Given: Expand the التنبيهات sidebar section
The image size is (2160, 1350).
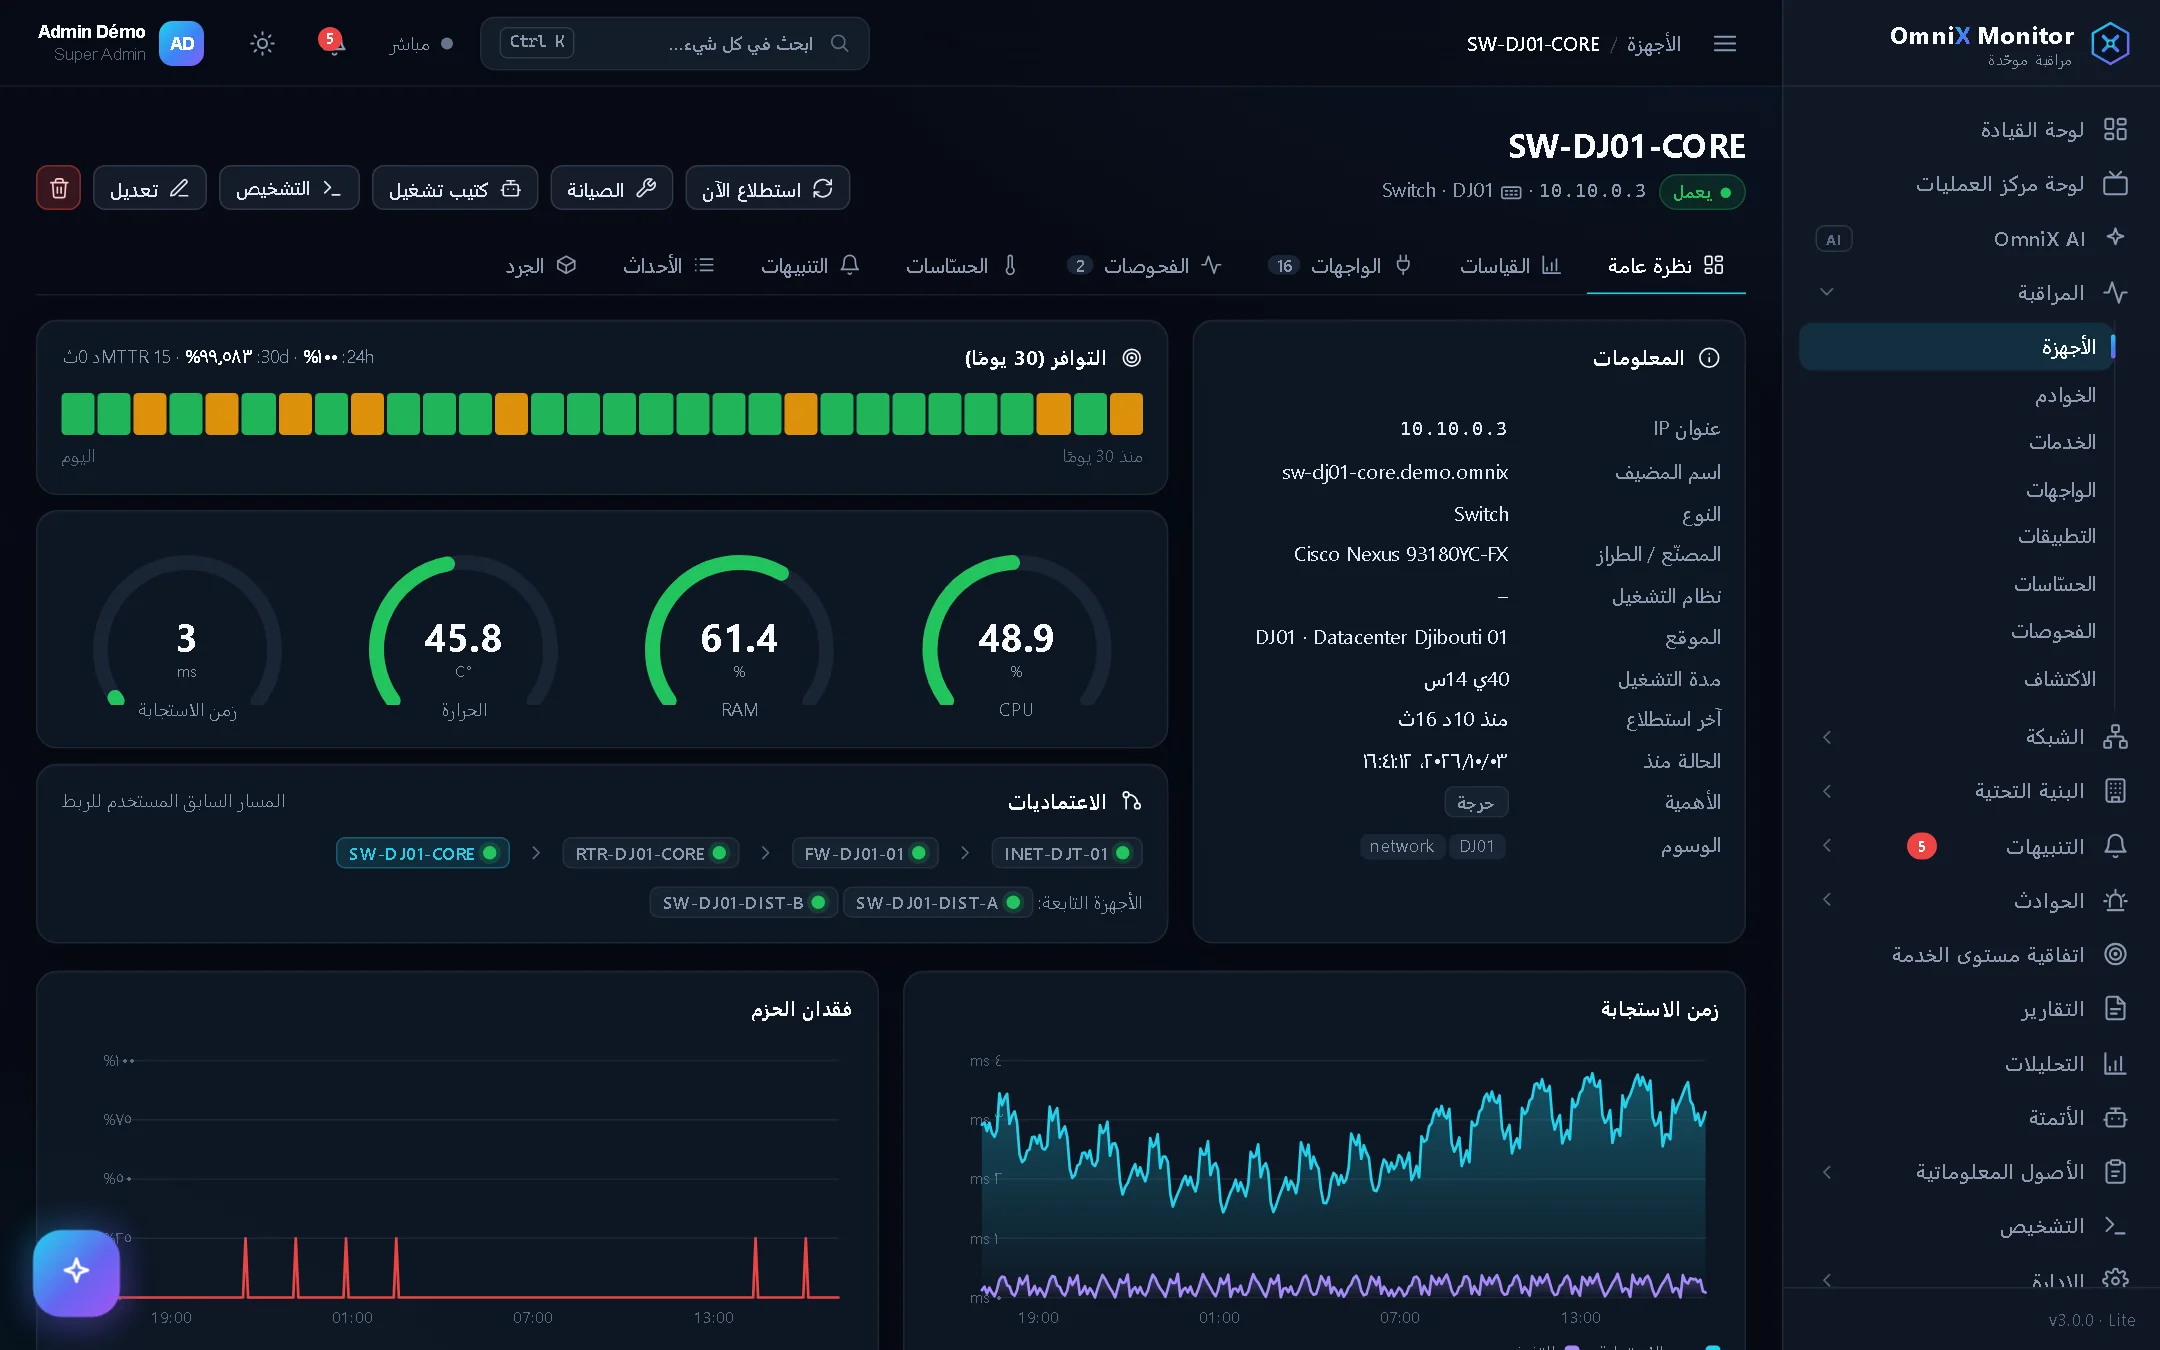Looking at the screenshot, I should click(x=1827, y=846).
